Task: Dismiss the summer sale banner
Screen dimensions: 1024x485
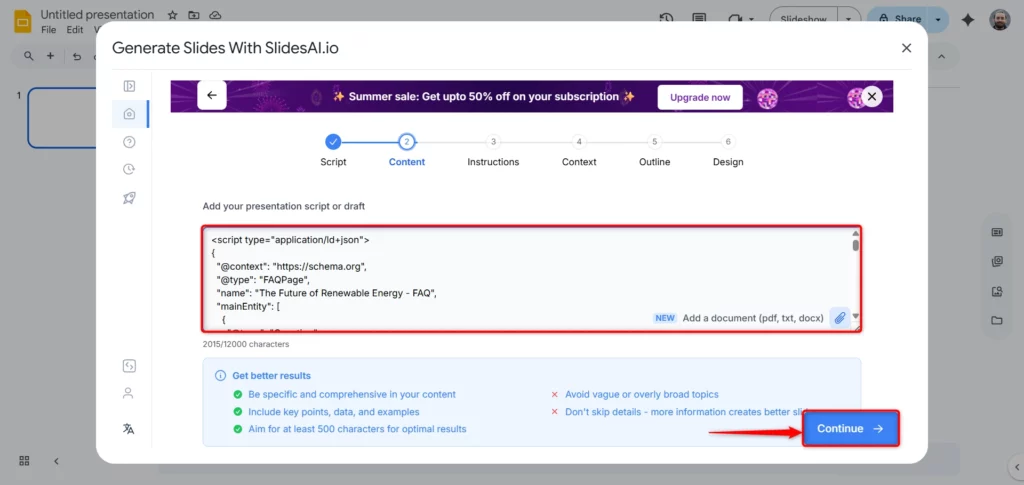Action: pyautogui.click(x=872, y=96)
